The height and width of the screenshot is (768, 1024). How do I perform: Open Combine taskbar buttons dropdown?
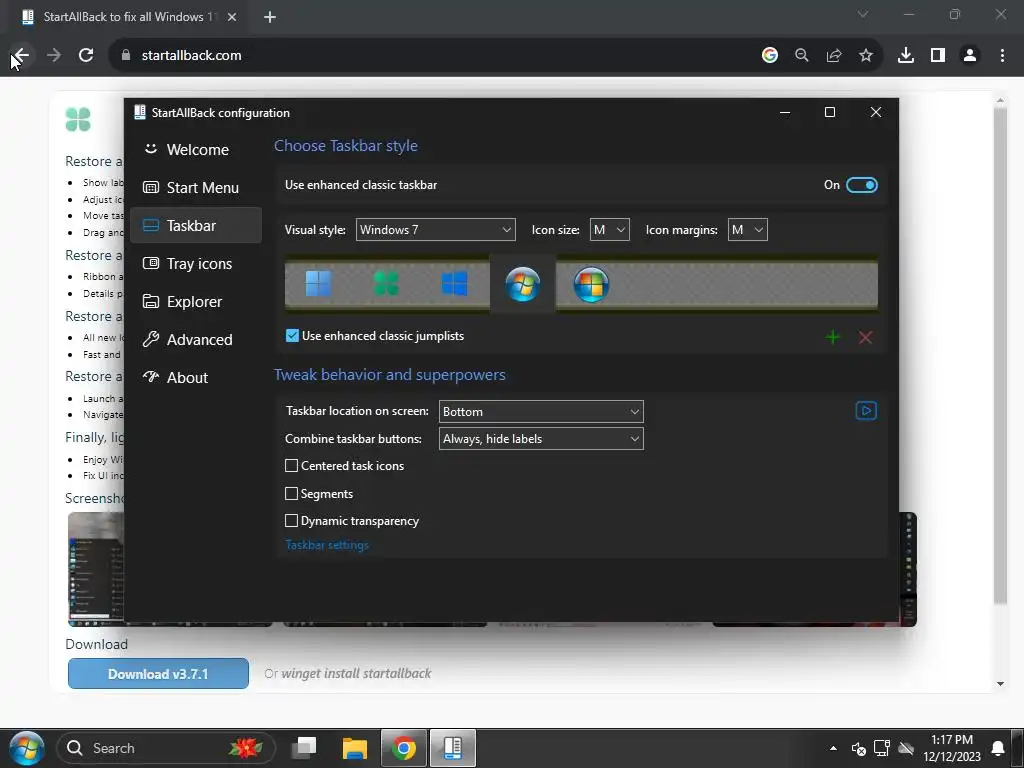tap(541, 439)
